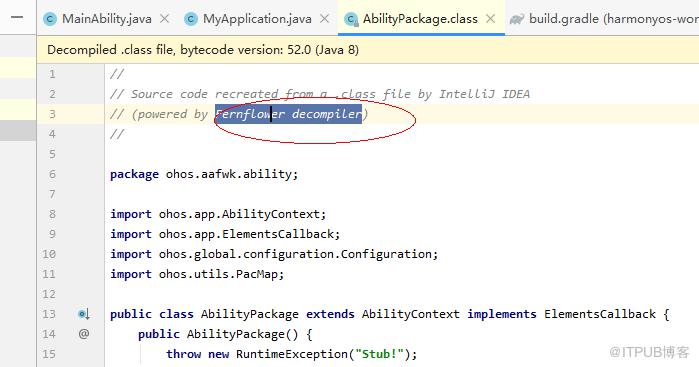Click the build.gradle file icon

tap(517, 19)
